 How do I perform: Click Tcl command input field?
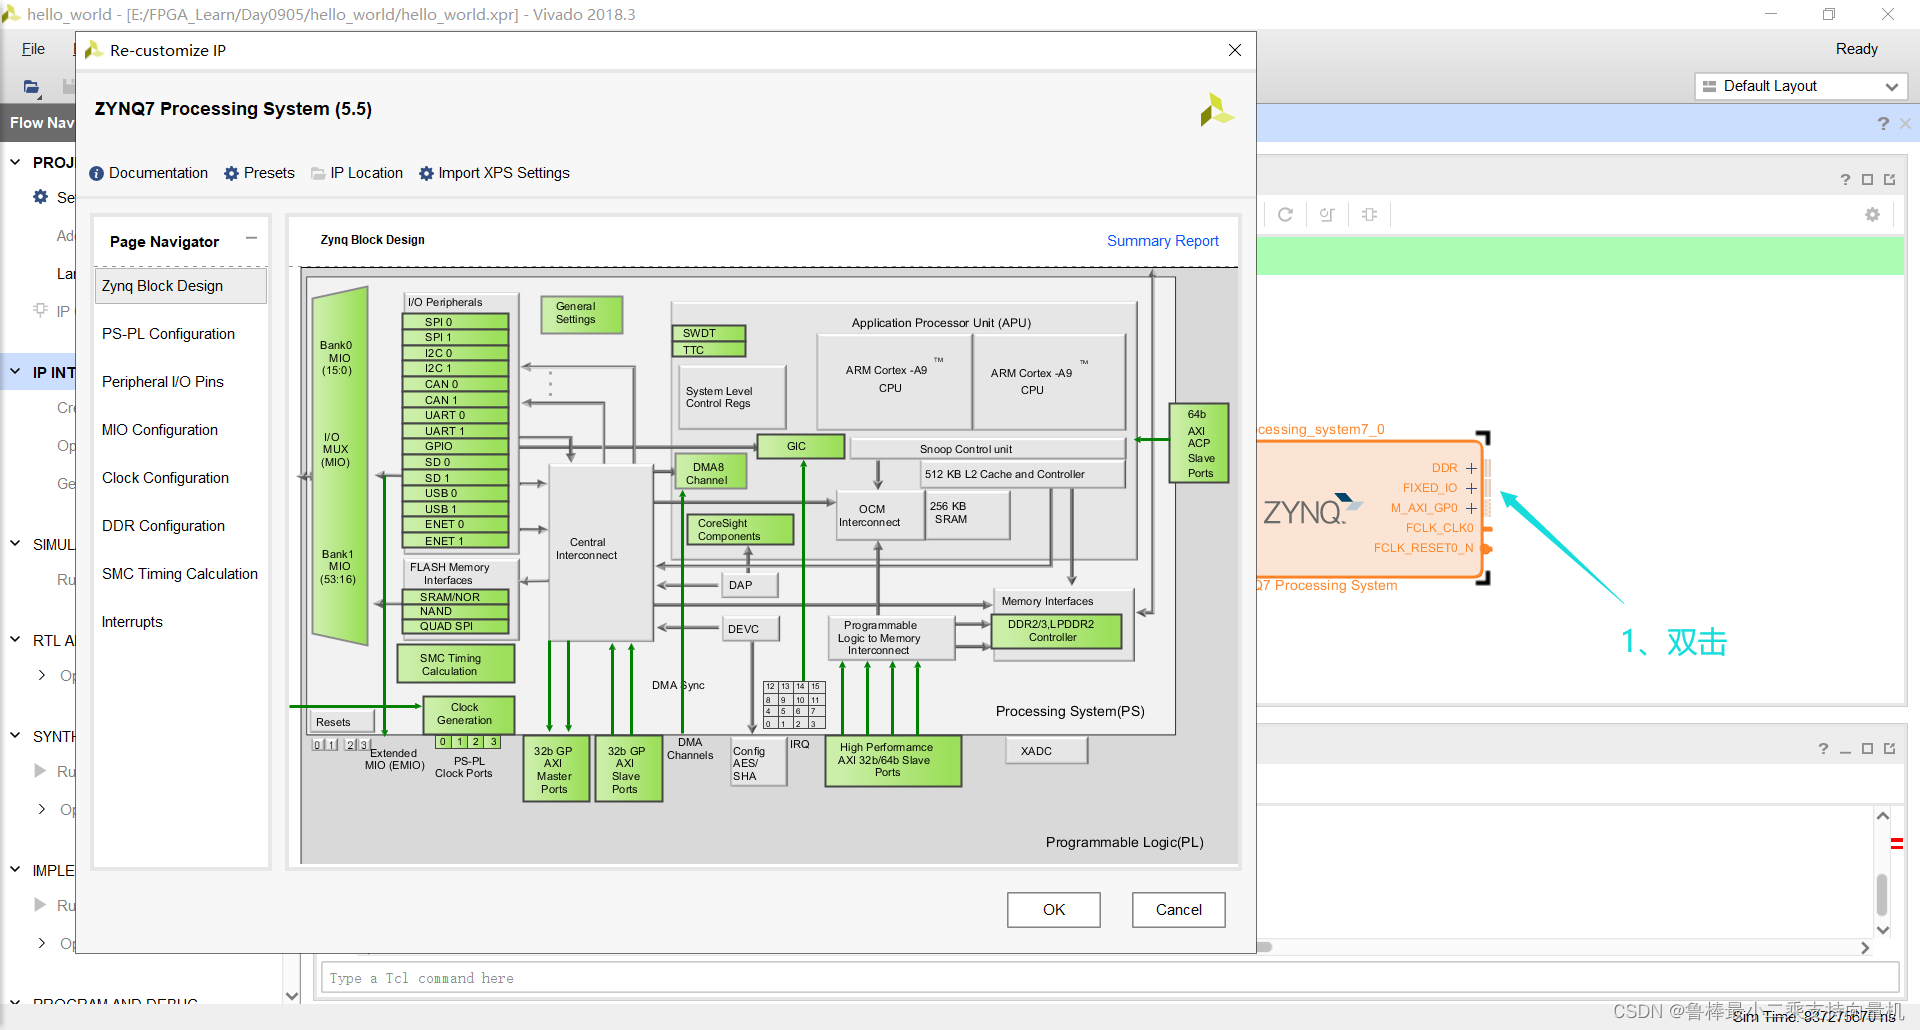[1109, 978]
